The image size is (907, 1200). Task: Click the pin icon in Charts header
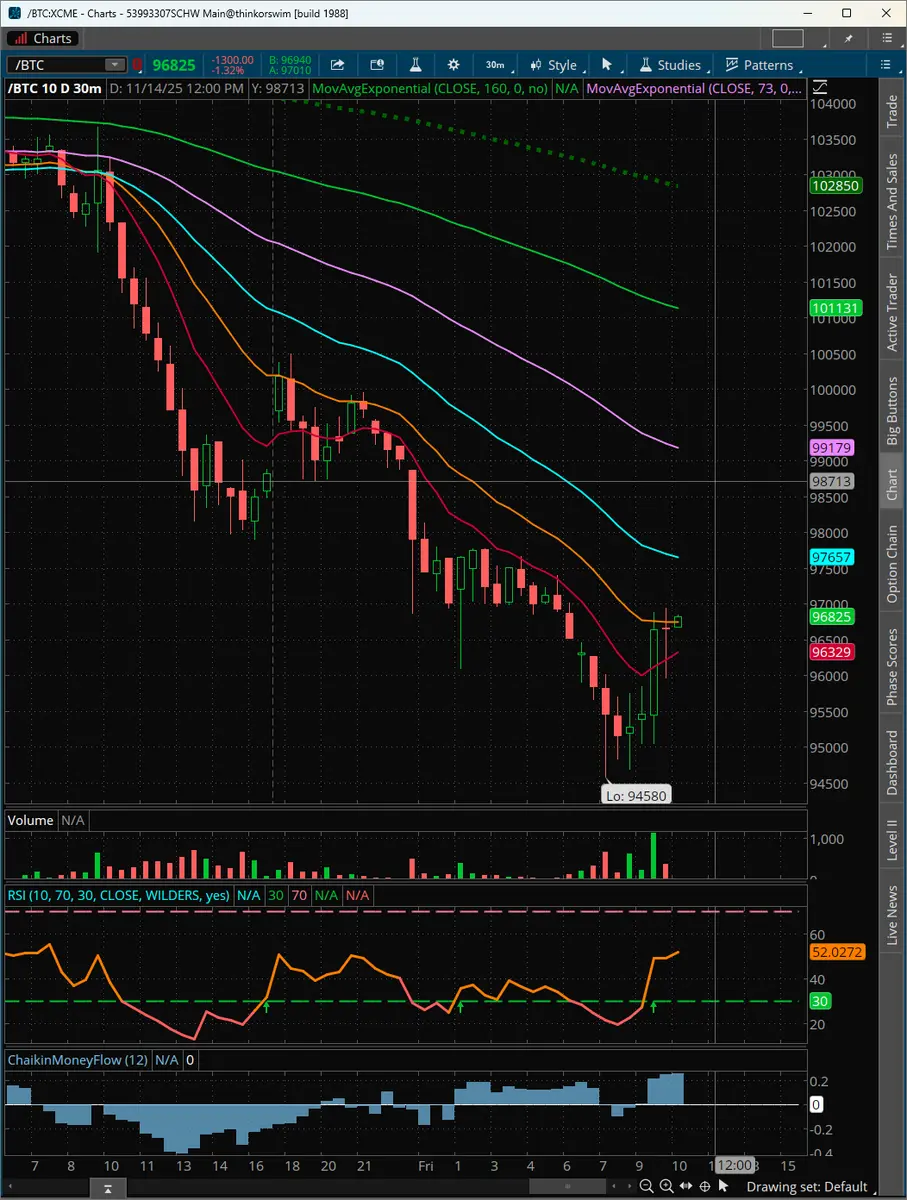pyautogui.click(x=849, y=38)
